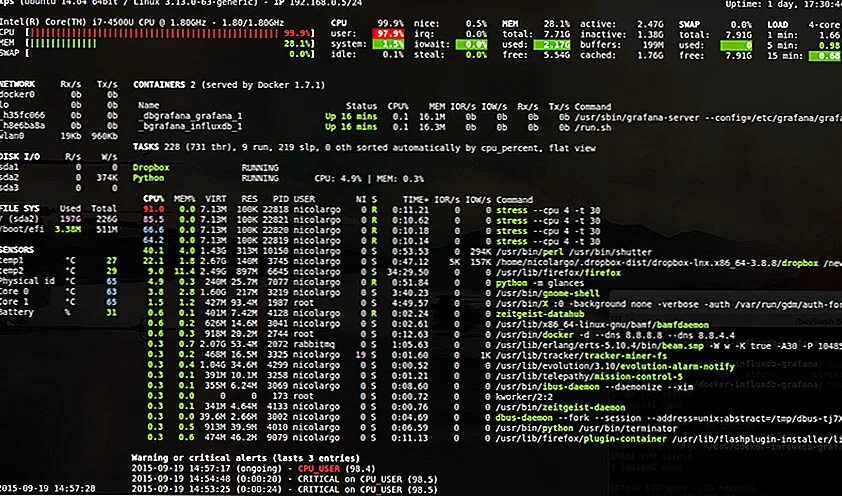Screen dimensions: 842x496
Task: Select the stress process with PID 22821
Action: [372, 220]
